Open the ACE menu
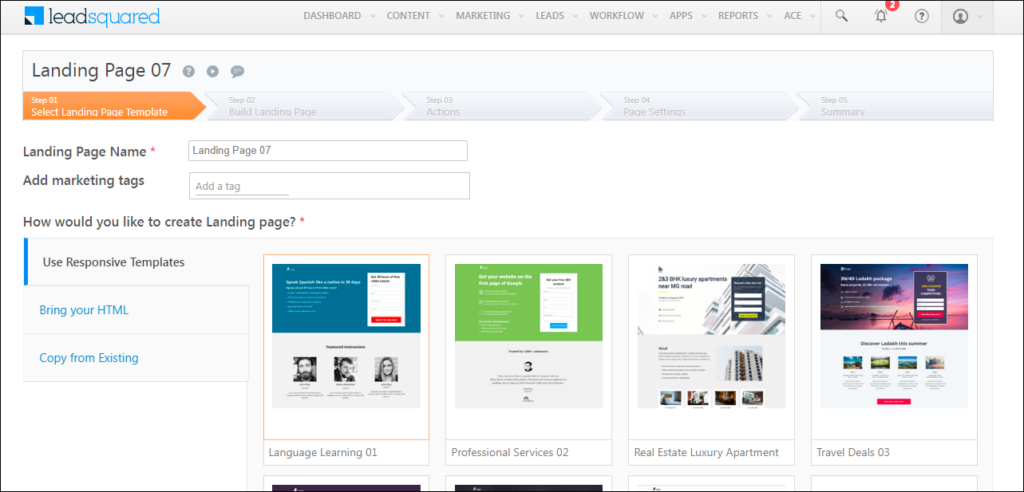Screen dimensions: 1024x492 pos(793,16)
